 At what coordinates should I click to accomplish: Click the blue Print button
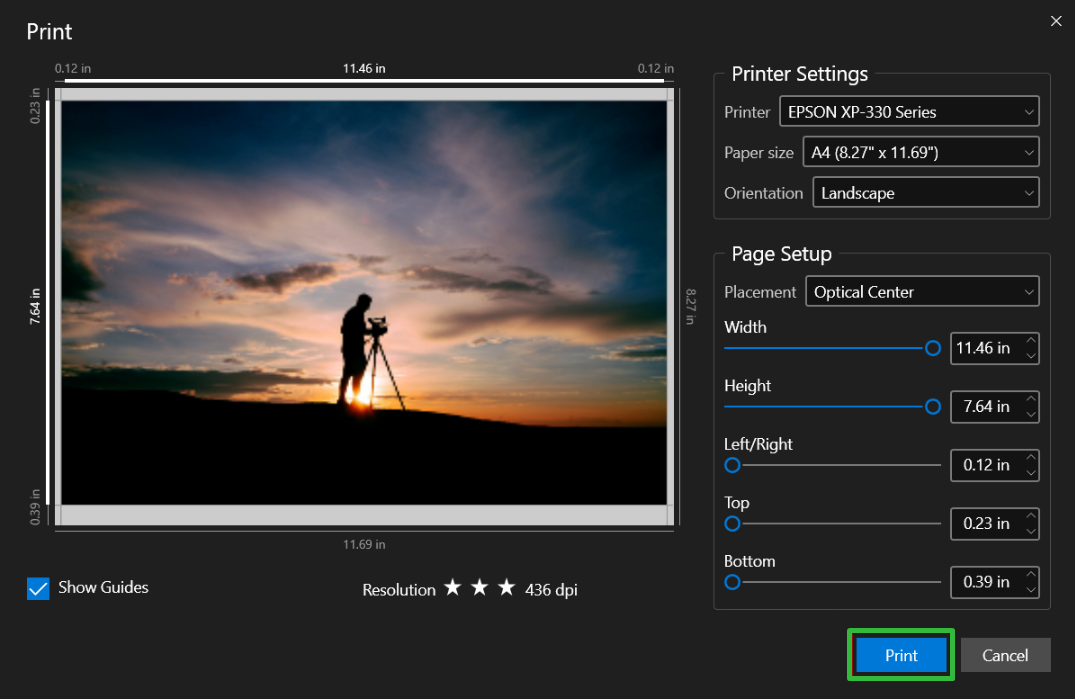(x=901, y=655)
